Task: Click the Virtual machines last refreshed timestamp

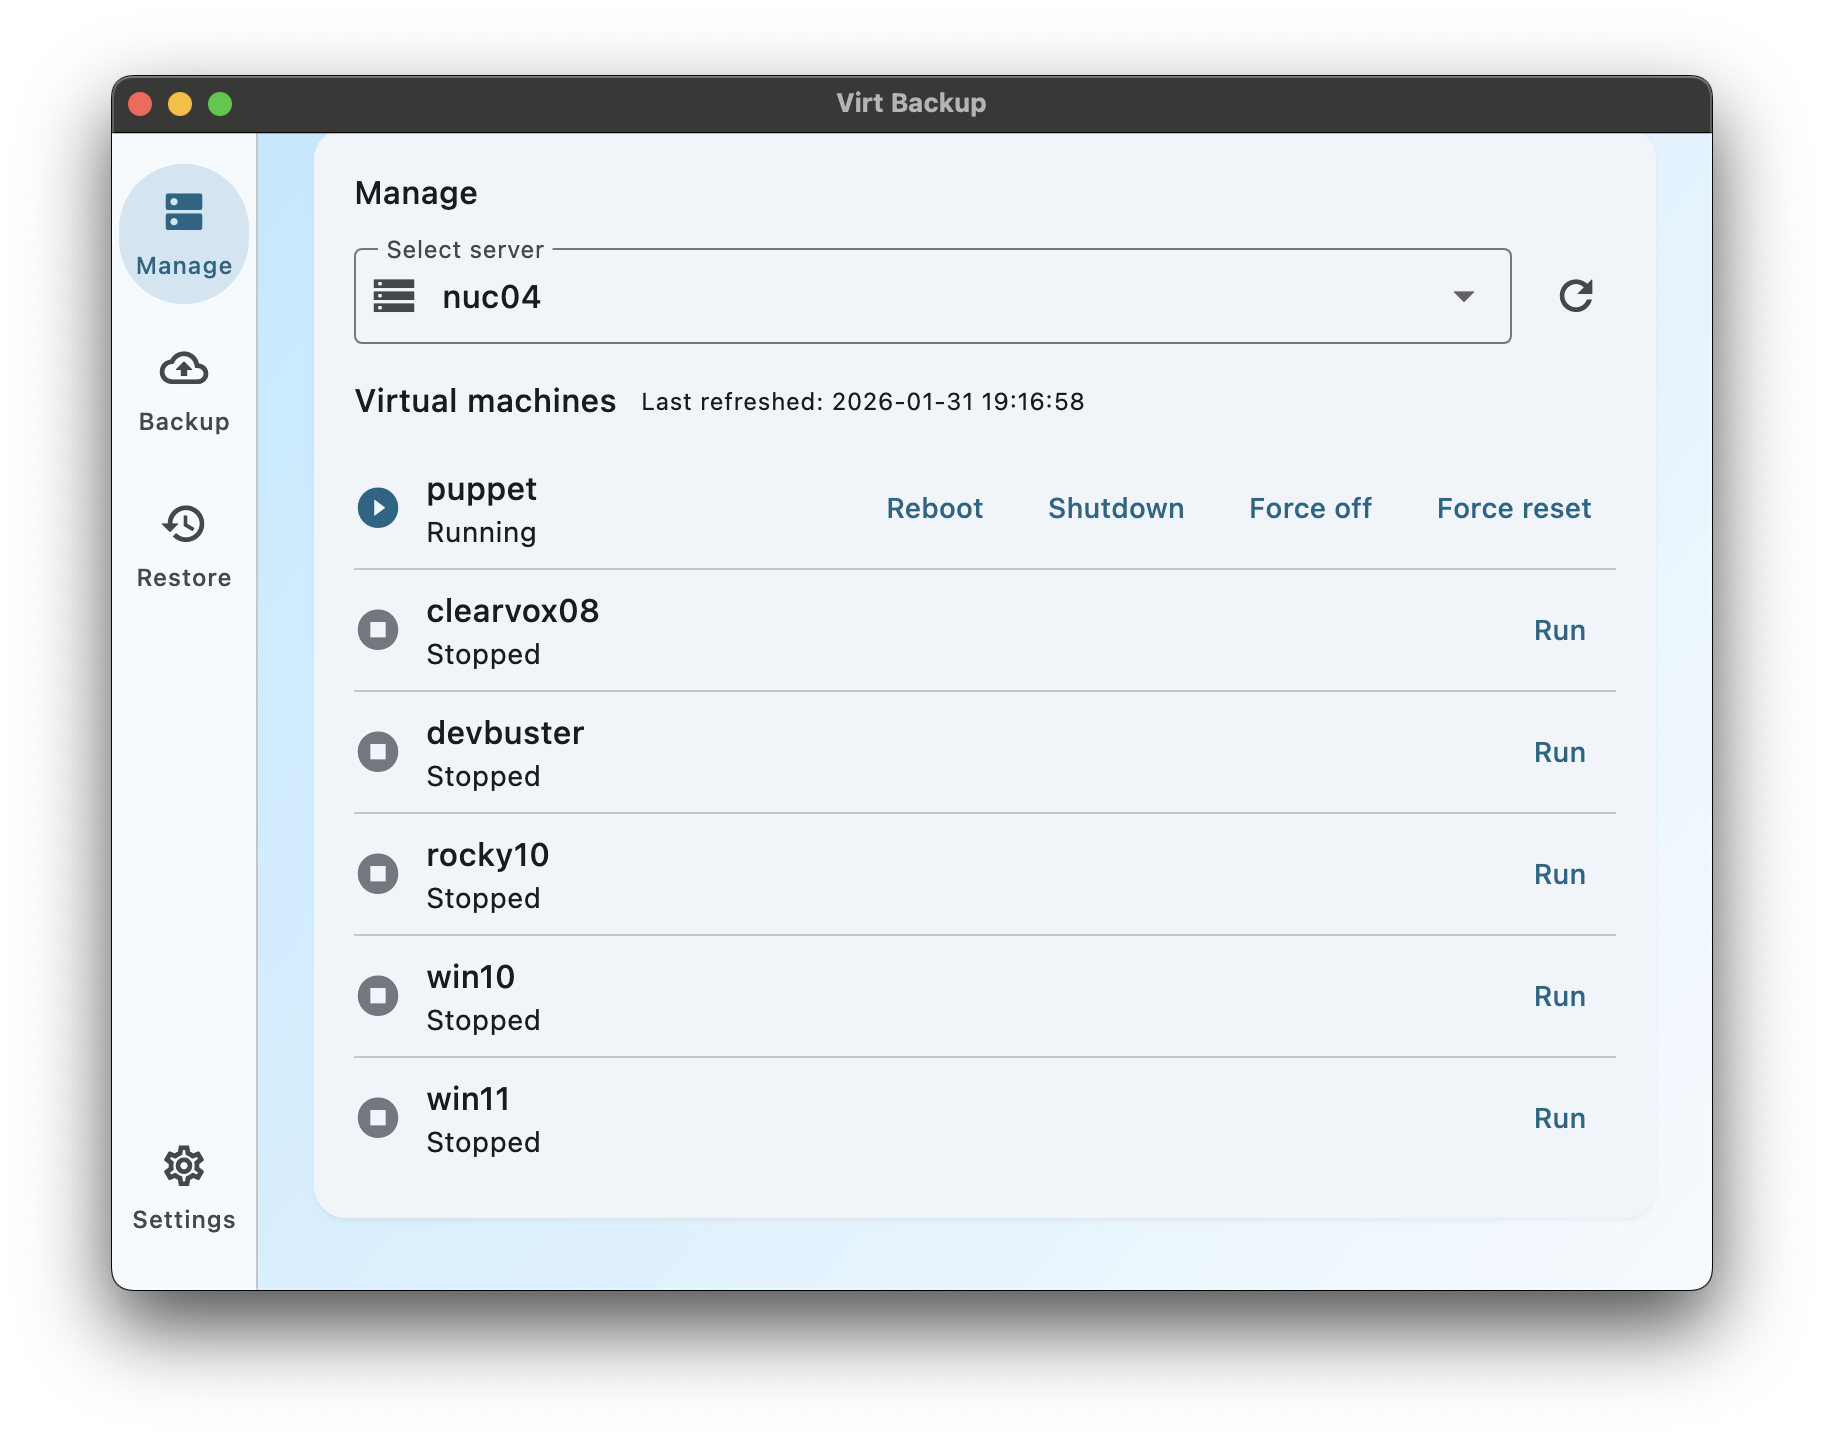Action: (863, 401)
